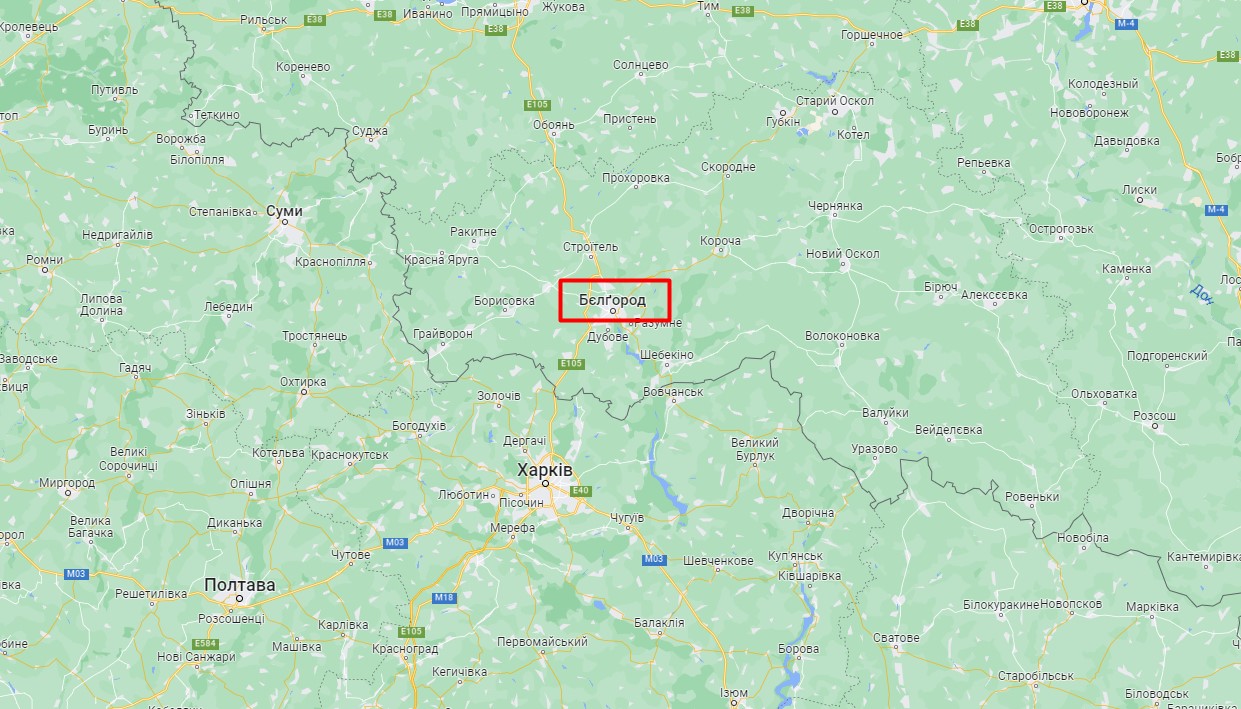This screenshot has width=1241, height=709.
Task: Click the Валуйки town label
Action: pyautogui.click(x=885, y=413)
